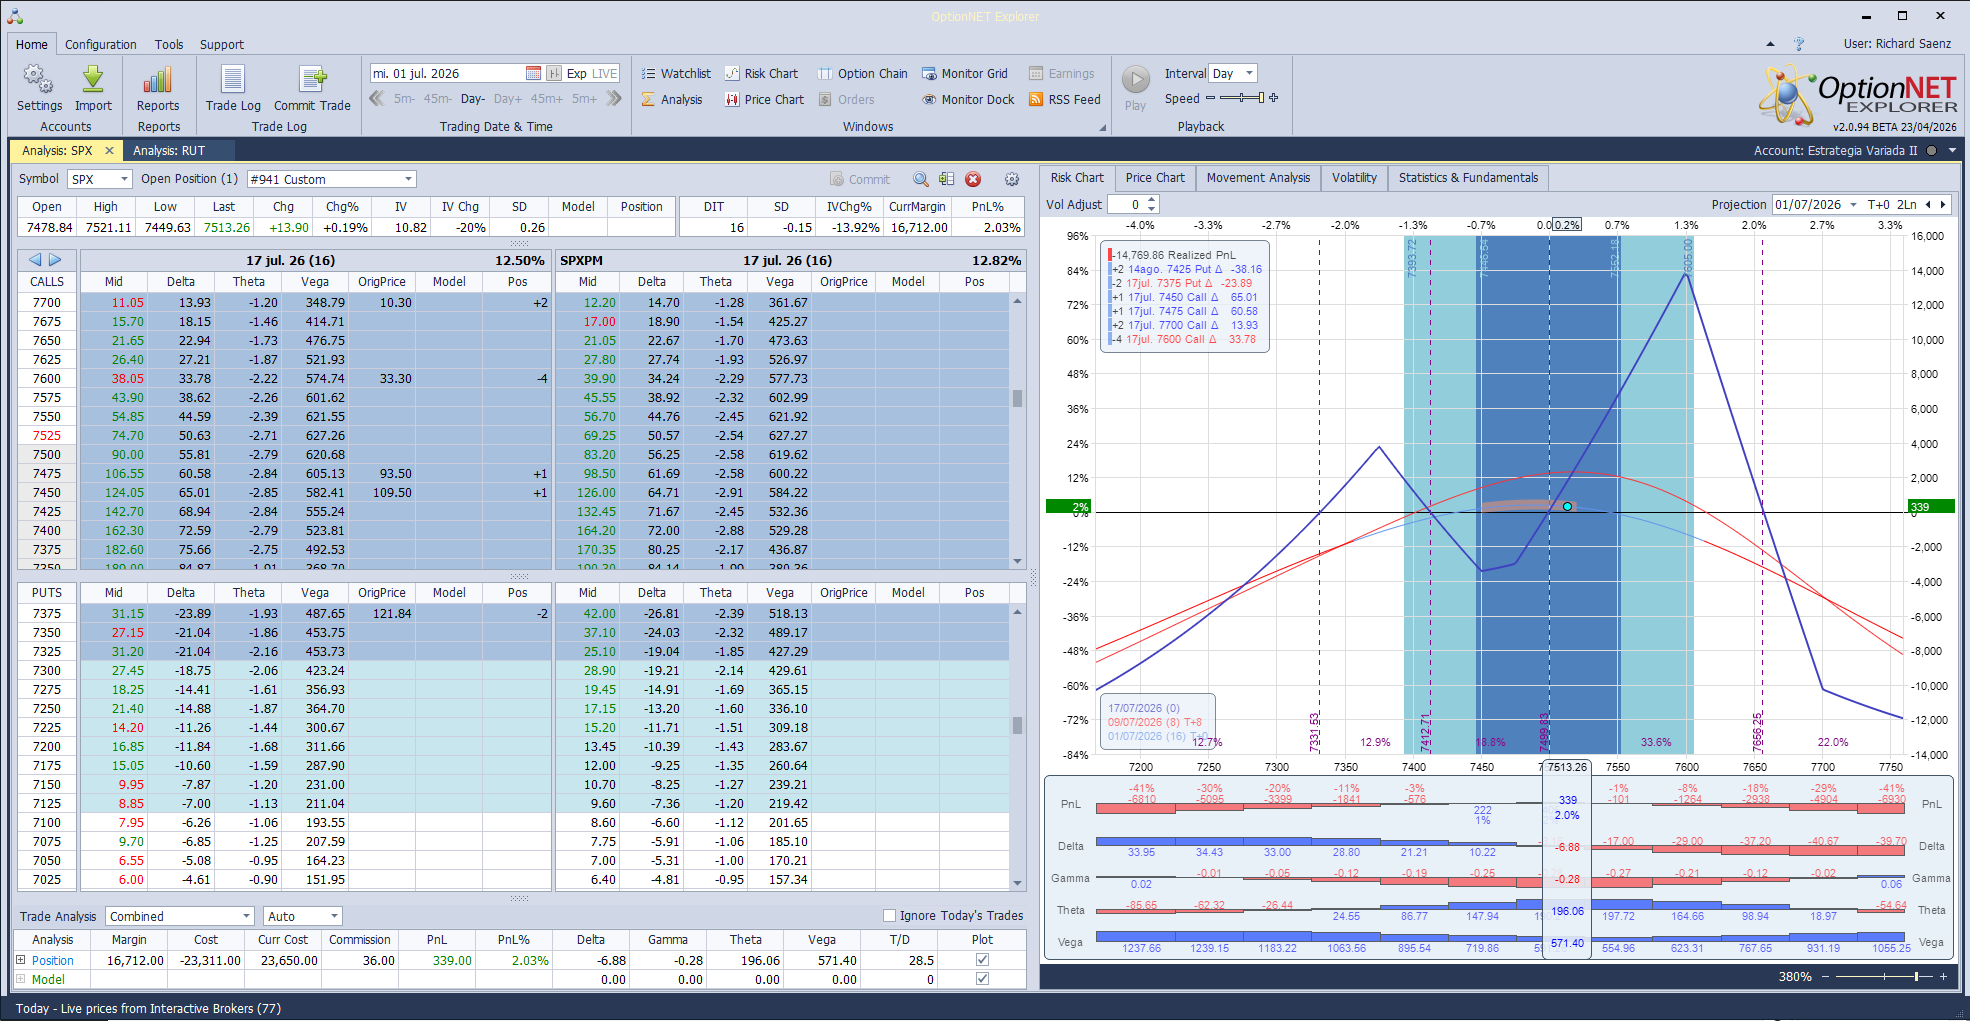1970x1021 pixels.
Task: Enable Ignore Today's Trades checkbox
Action: tap(889, 915)
